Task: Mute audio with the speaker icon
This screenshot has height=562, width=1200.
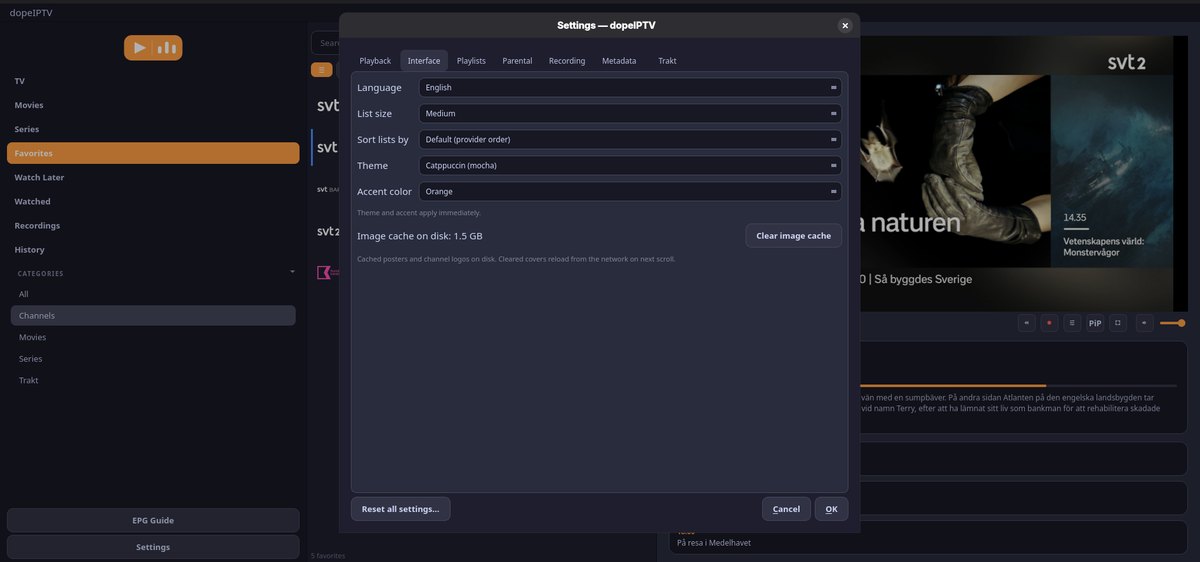Action: click(1144, 323)
